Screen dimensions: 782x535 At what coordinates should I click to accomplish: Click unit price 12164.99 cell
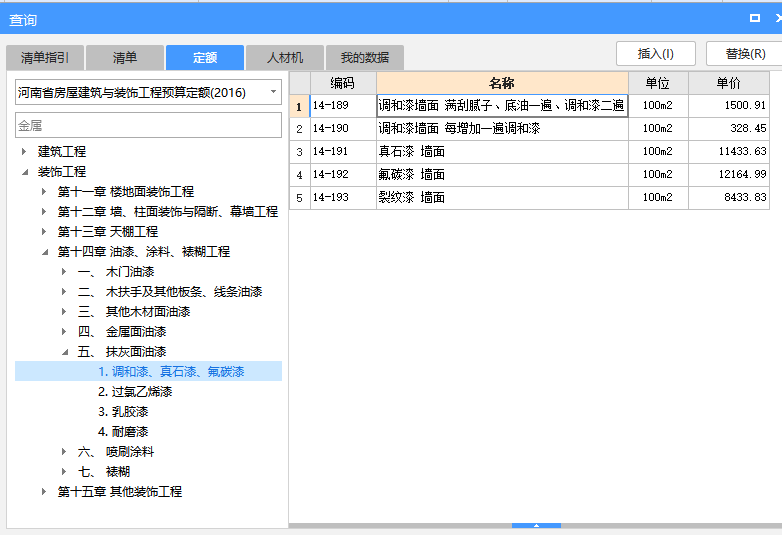729,175
